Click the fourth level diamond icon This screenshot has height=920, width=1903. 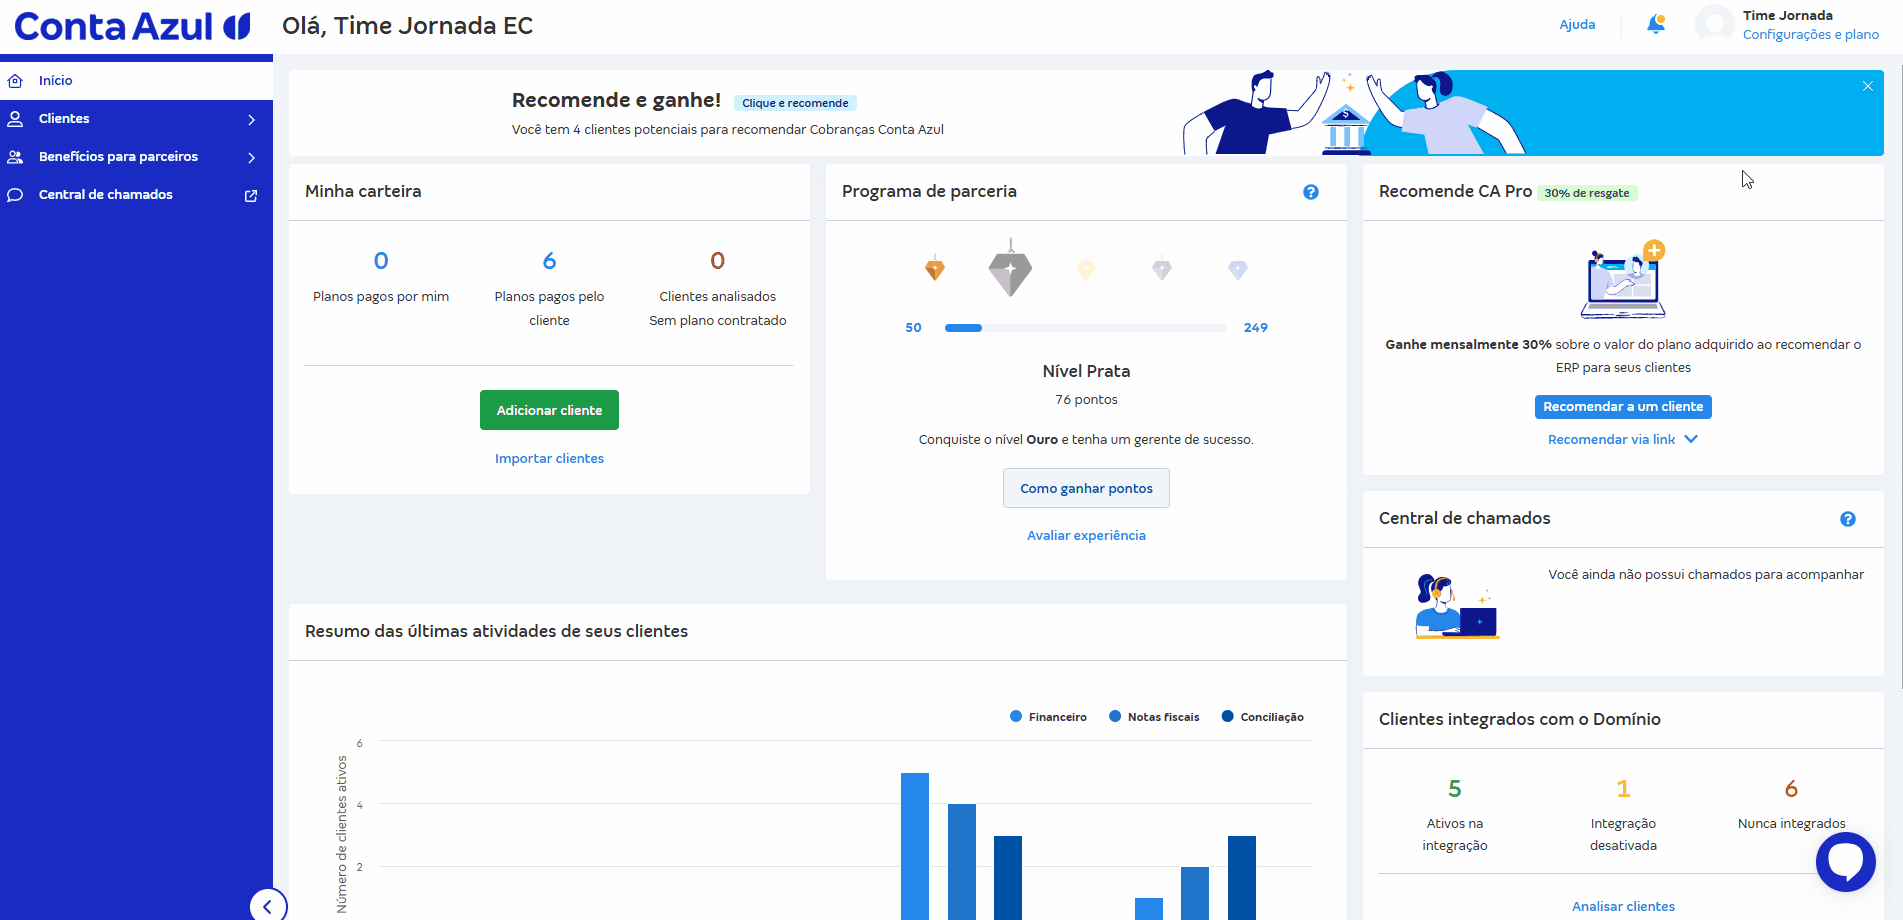1162,269
